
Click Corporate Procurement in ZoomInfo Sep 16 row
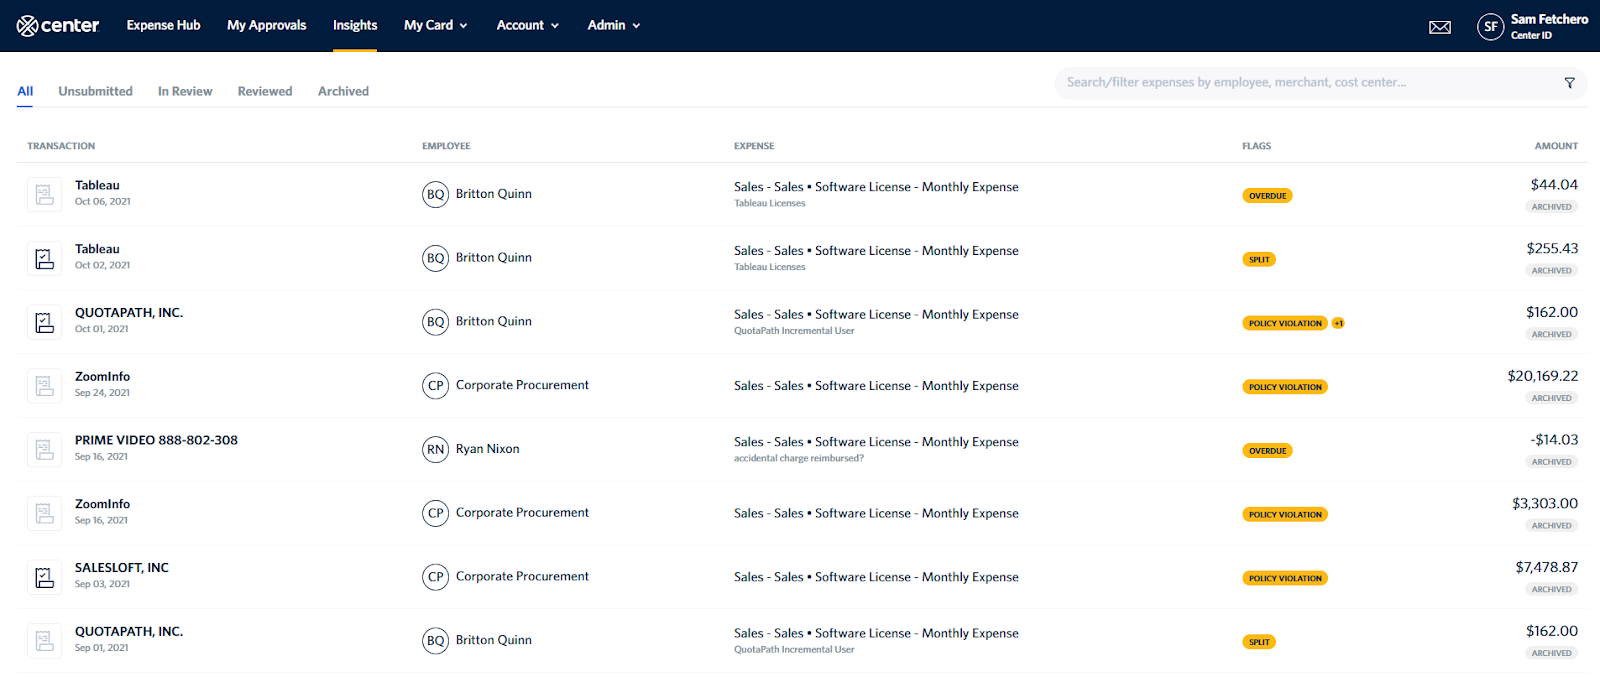click(x=522, y=513)
